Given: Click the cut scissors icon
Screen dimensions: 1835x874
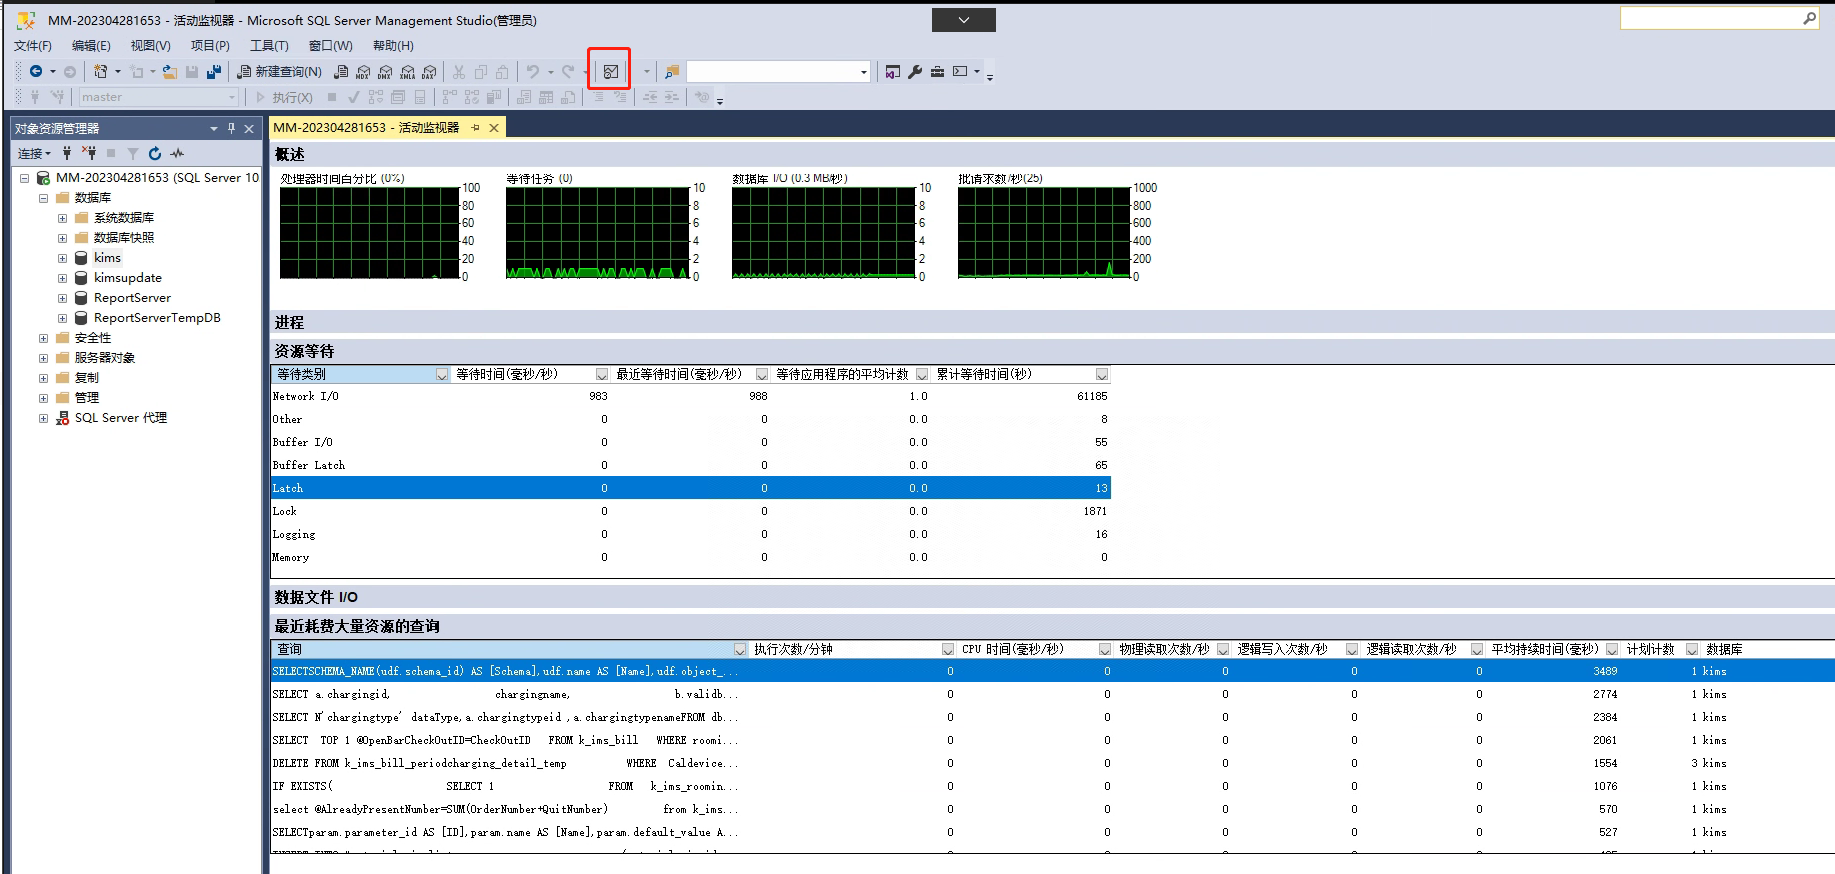Looking at the screenshot, I should pos(459,71).
